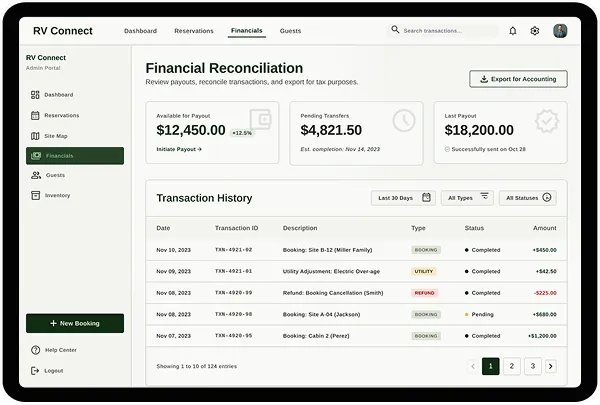Open Inventory from the sidebar
Screen dimensions: 600x405
[75, 195]
